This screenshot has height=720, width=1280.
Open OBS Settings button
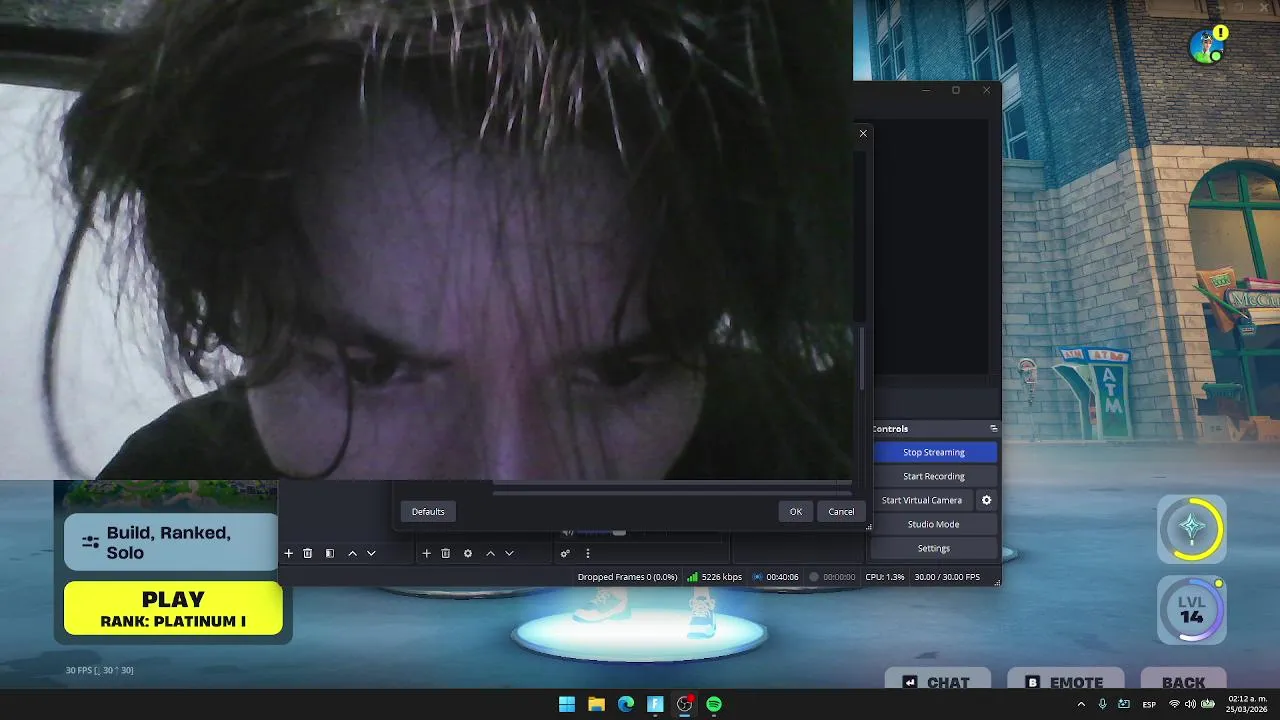click(x=934, y=548)
